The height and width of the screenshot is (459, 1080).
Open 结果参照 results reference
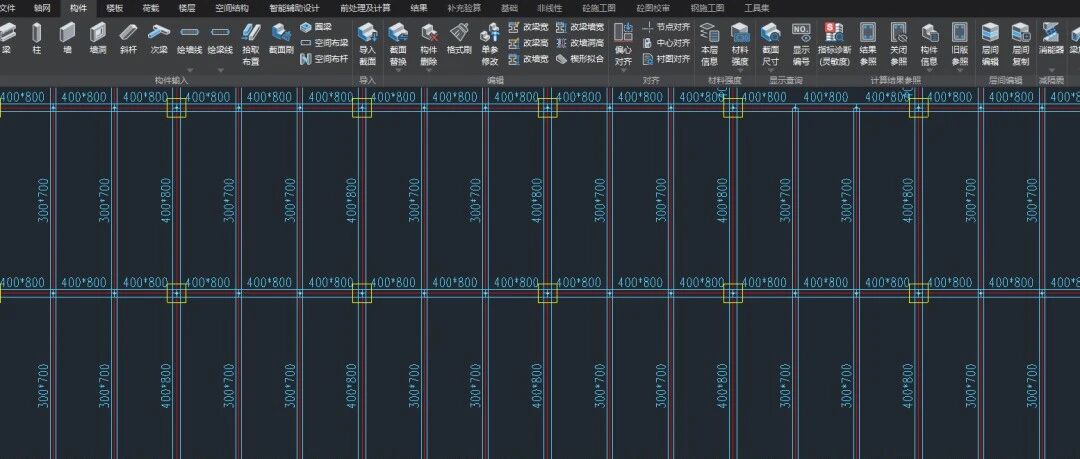(868, 44)
